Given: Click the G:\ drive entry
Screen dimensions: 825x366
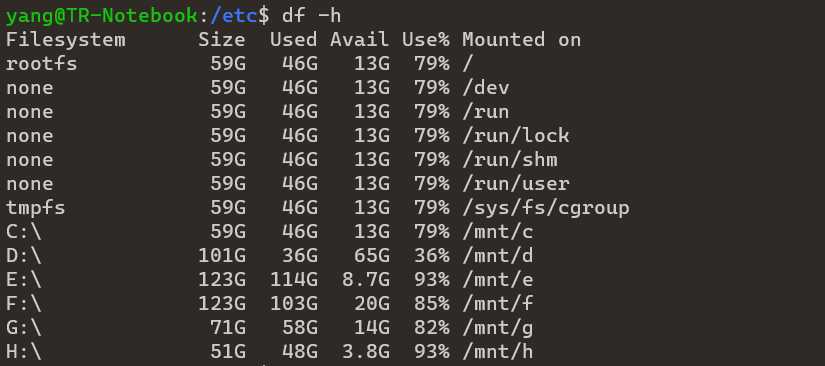Looking at the screenshot, I should [x=24, y=328].
